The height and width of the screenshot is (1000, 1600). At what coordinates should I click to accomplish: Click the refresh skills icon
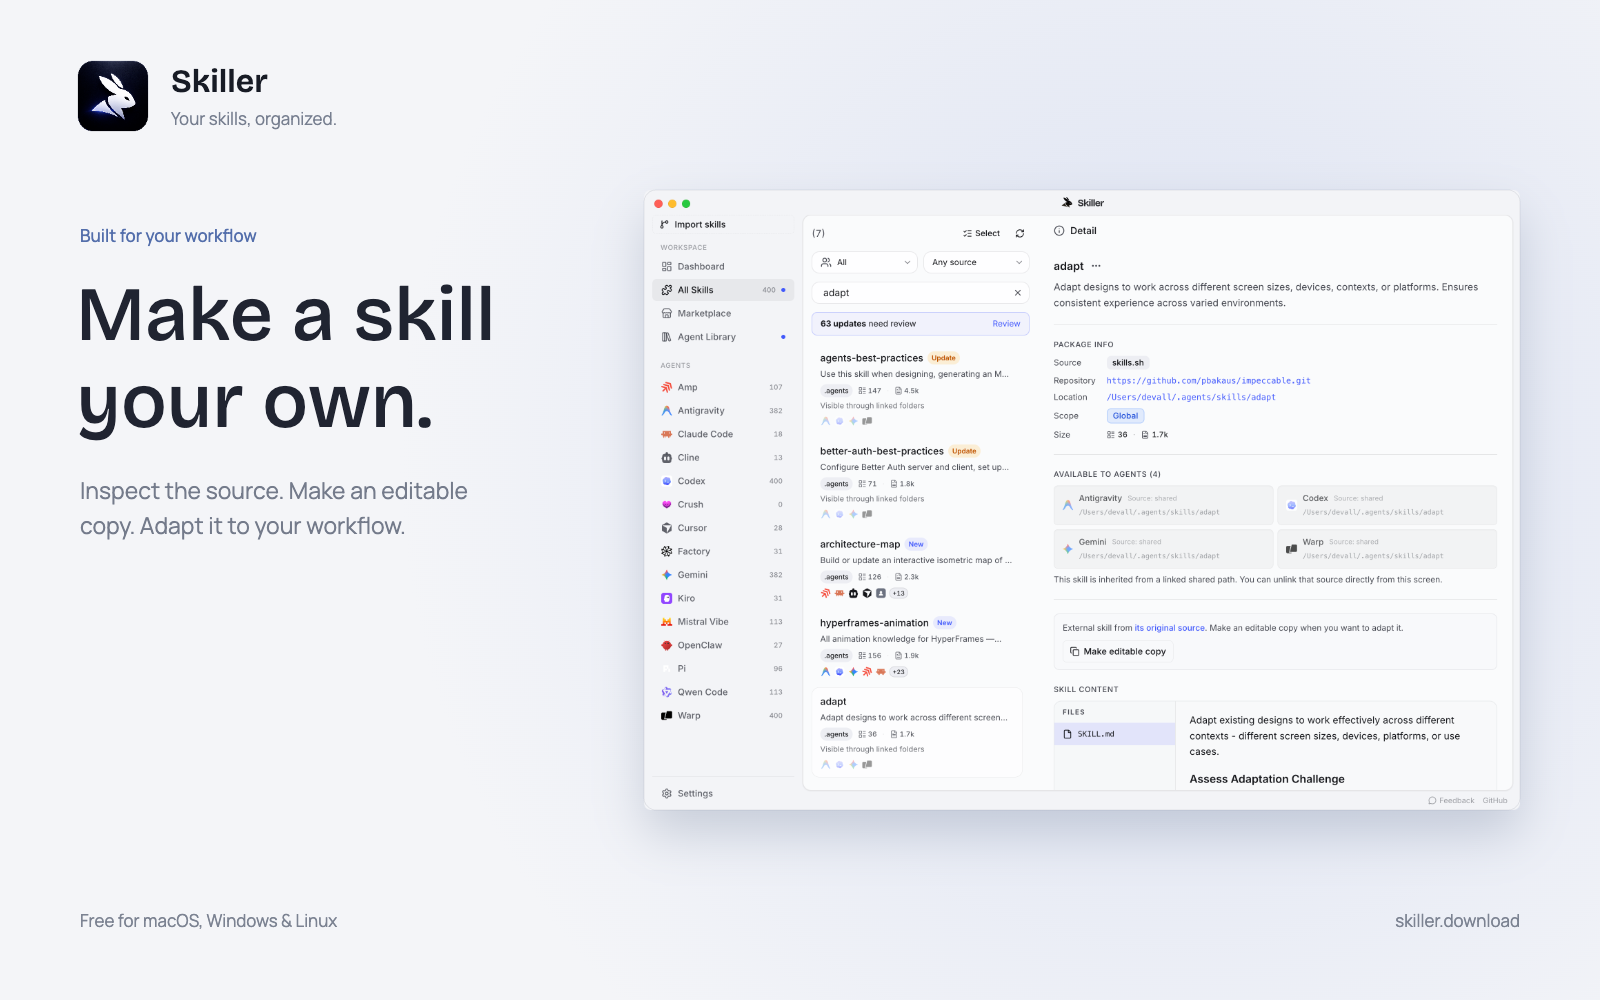(x=1020, y=233)
